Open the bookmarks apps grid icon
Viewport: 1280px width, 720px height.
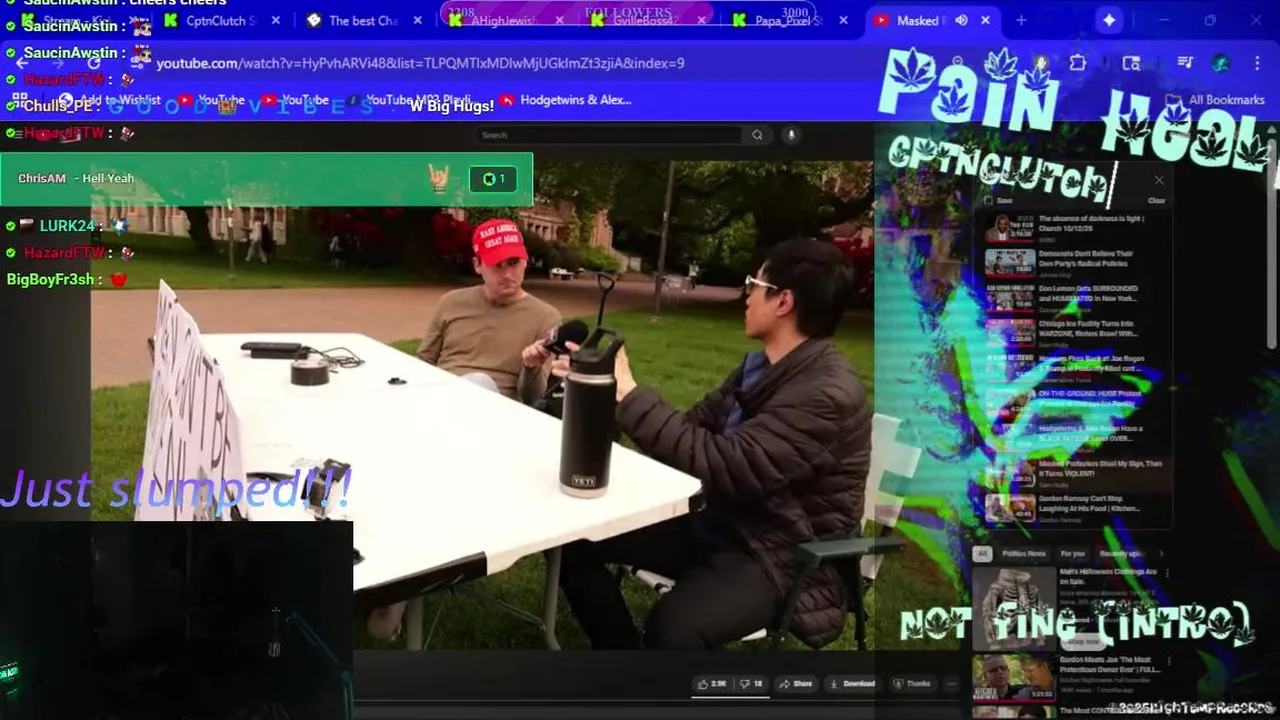(x=19, y=100)
